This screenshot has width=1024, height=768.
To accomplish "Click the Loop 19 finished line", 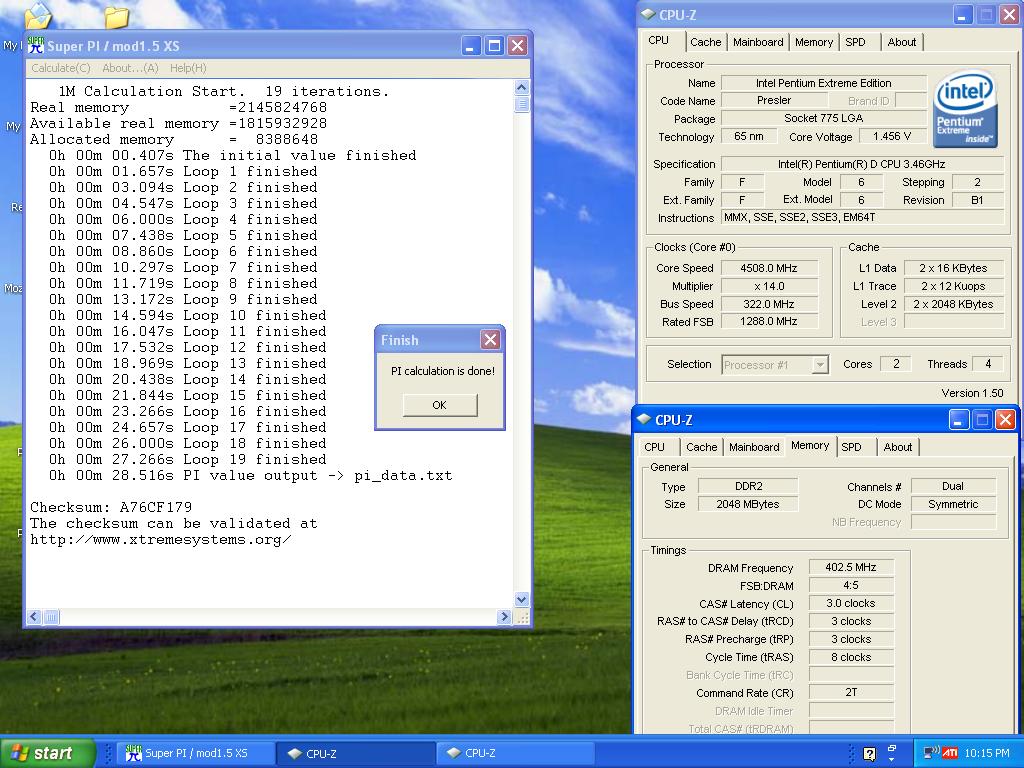I will [187, 460].
